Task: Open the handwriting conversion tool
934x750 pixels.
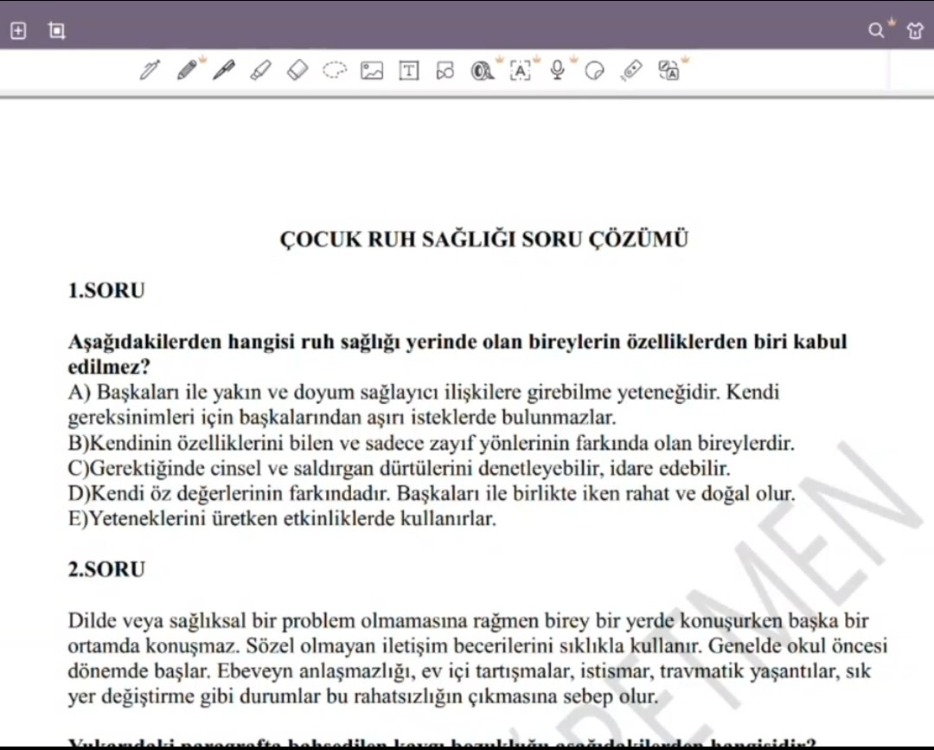Action: coord(669,70)
